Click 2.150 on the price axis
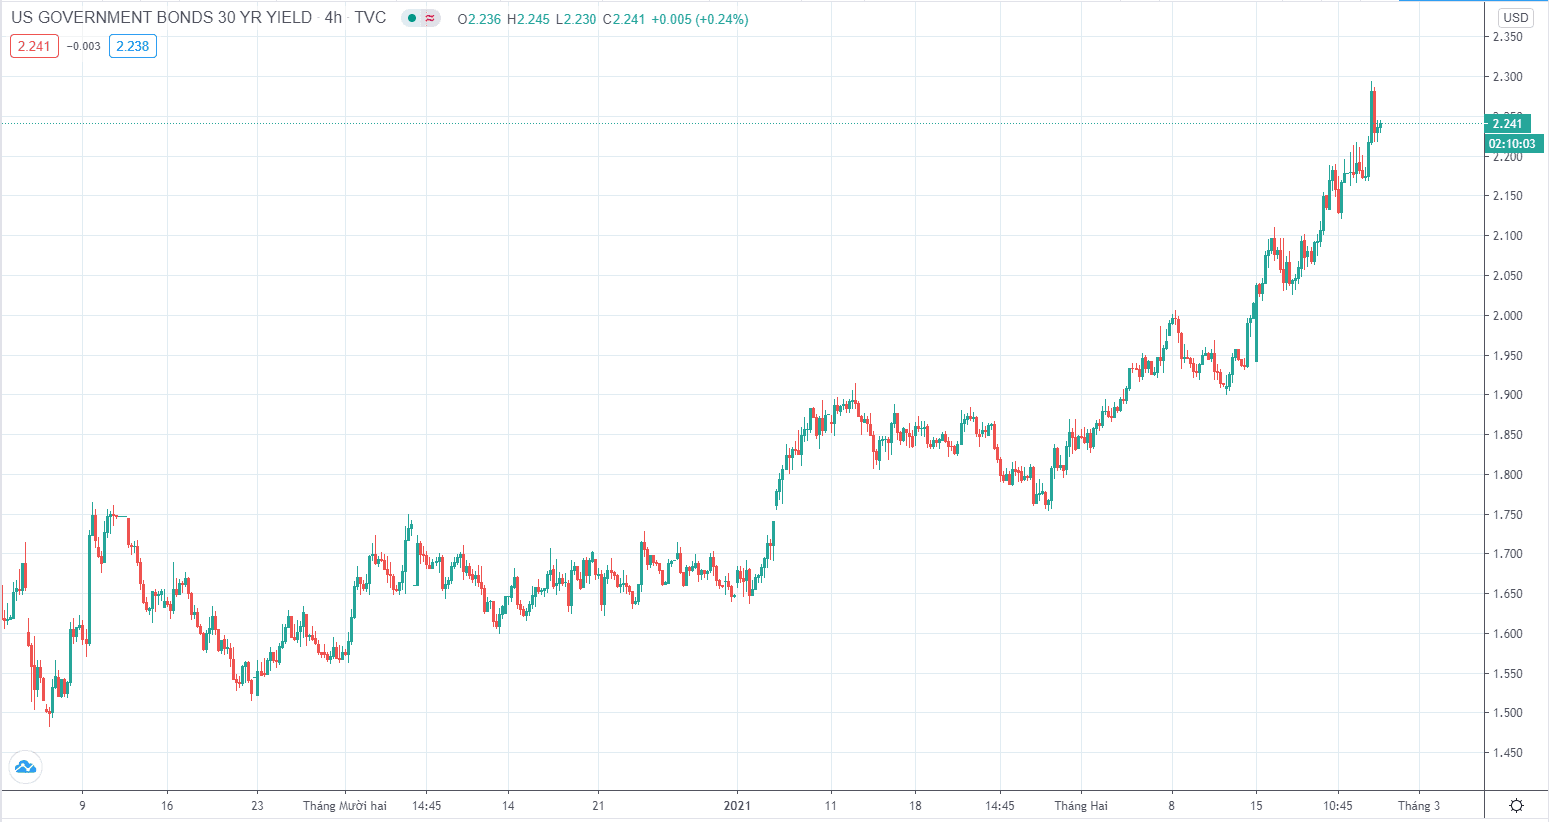The height and width of the screenshot is (822, 1549). (x=1507, y=196)
